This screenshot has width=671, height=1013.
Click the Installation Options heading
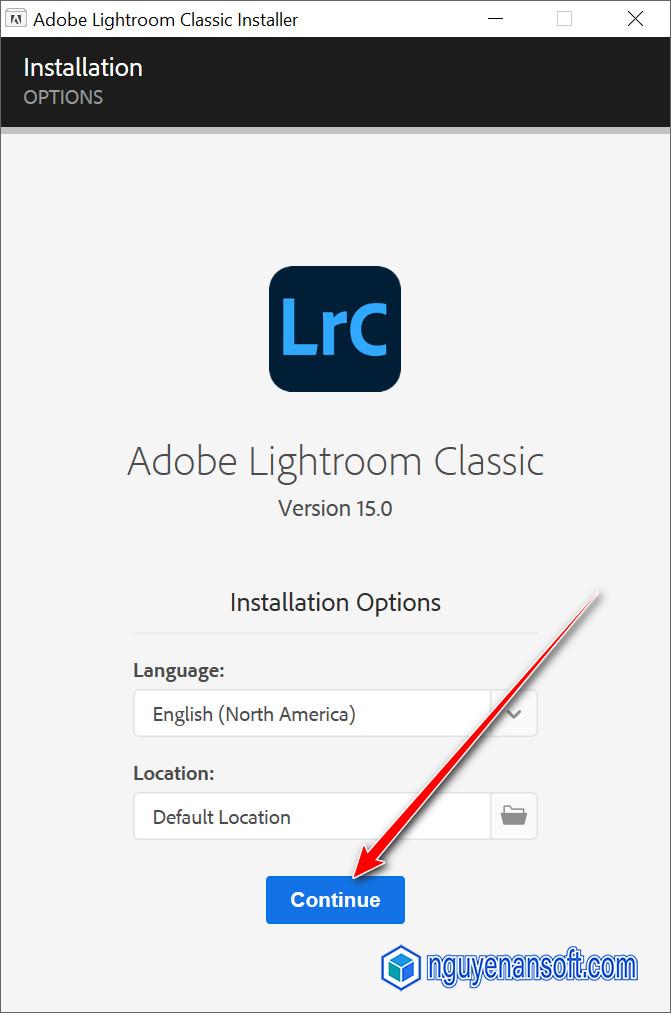(x=335, y=602)
